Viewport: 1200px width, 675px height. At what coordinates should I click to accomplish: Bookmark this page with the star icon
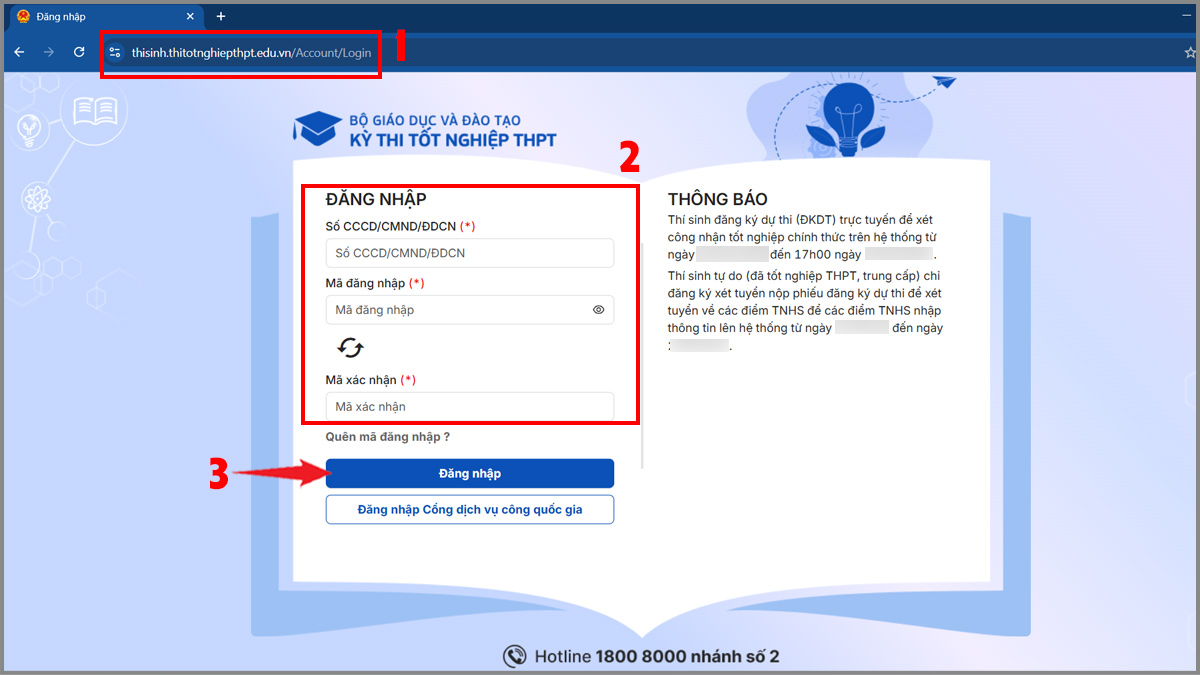click(1190, 52)
